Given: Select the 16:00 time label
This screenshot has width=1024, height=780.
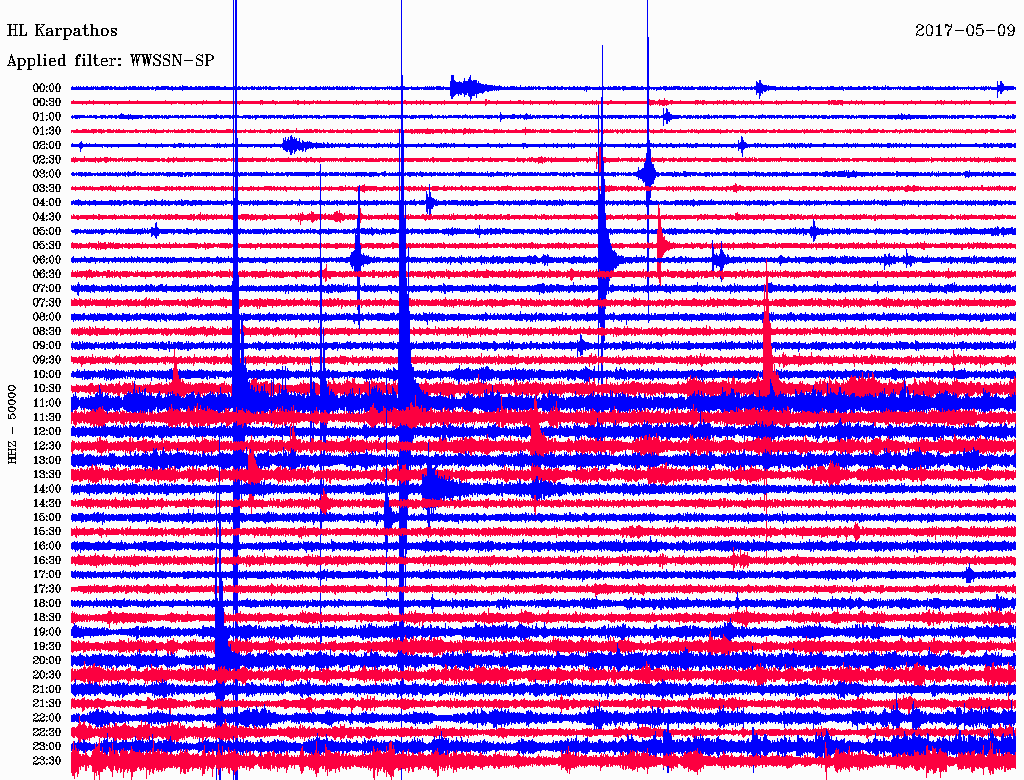Looking at the screenshot, I should coord(47,546).
